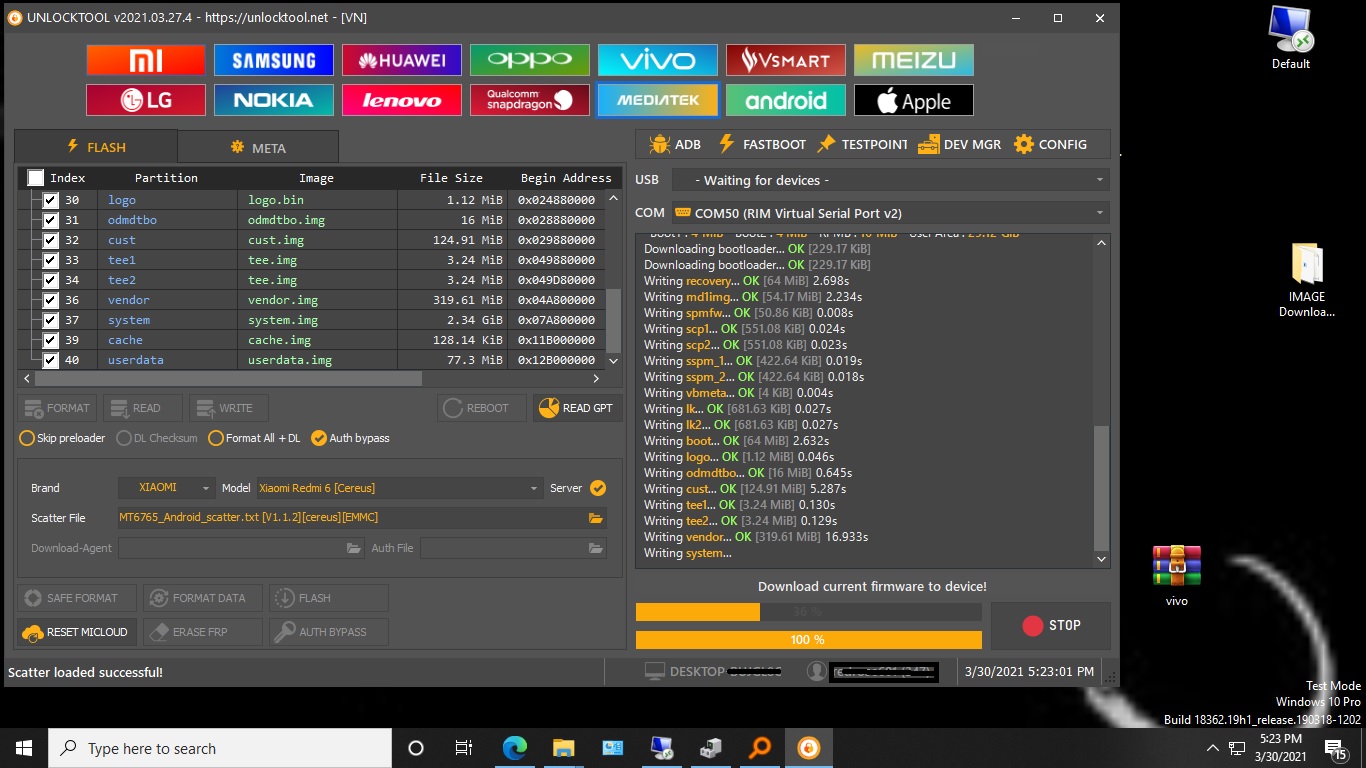
Task: Open the Windows Start menu
Action: [x=24, y=748]
